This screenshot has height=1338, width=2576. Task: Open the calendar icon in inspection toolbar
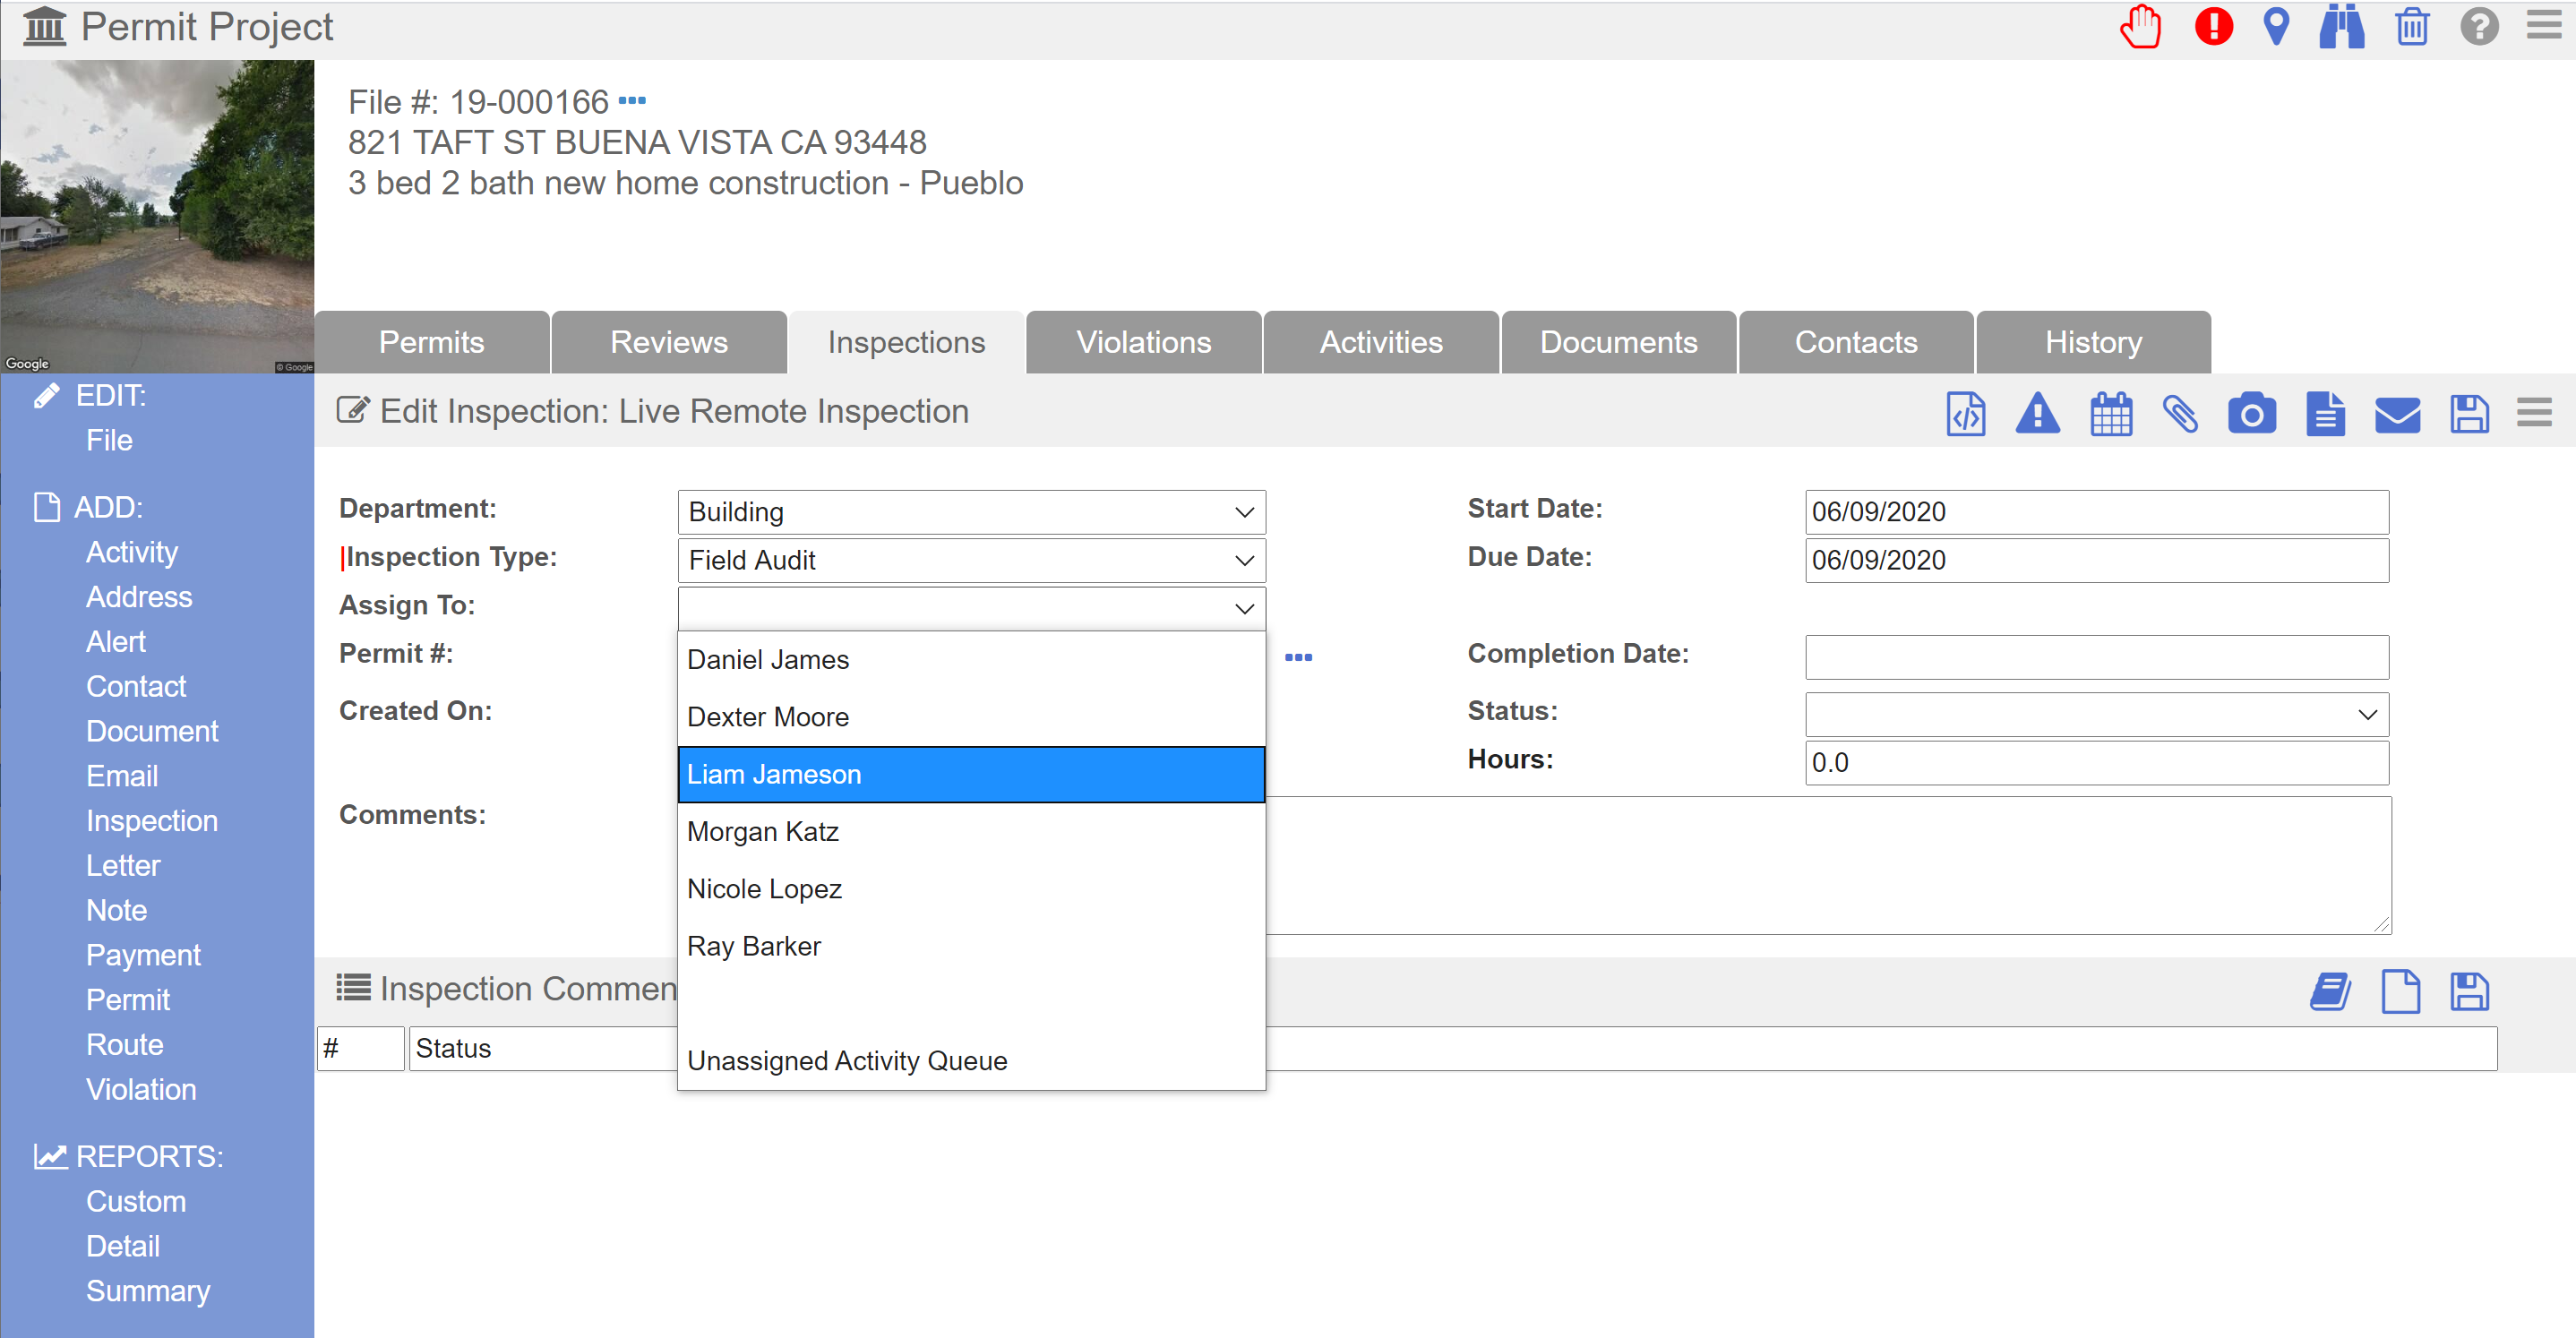click(2111, 413)
